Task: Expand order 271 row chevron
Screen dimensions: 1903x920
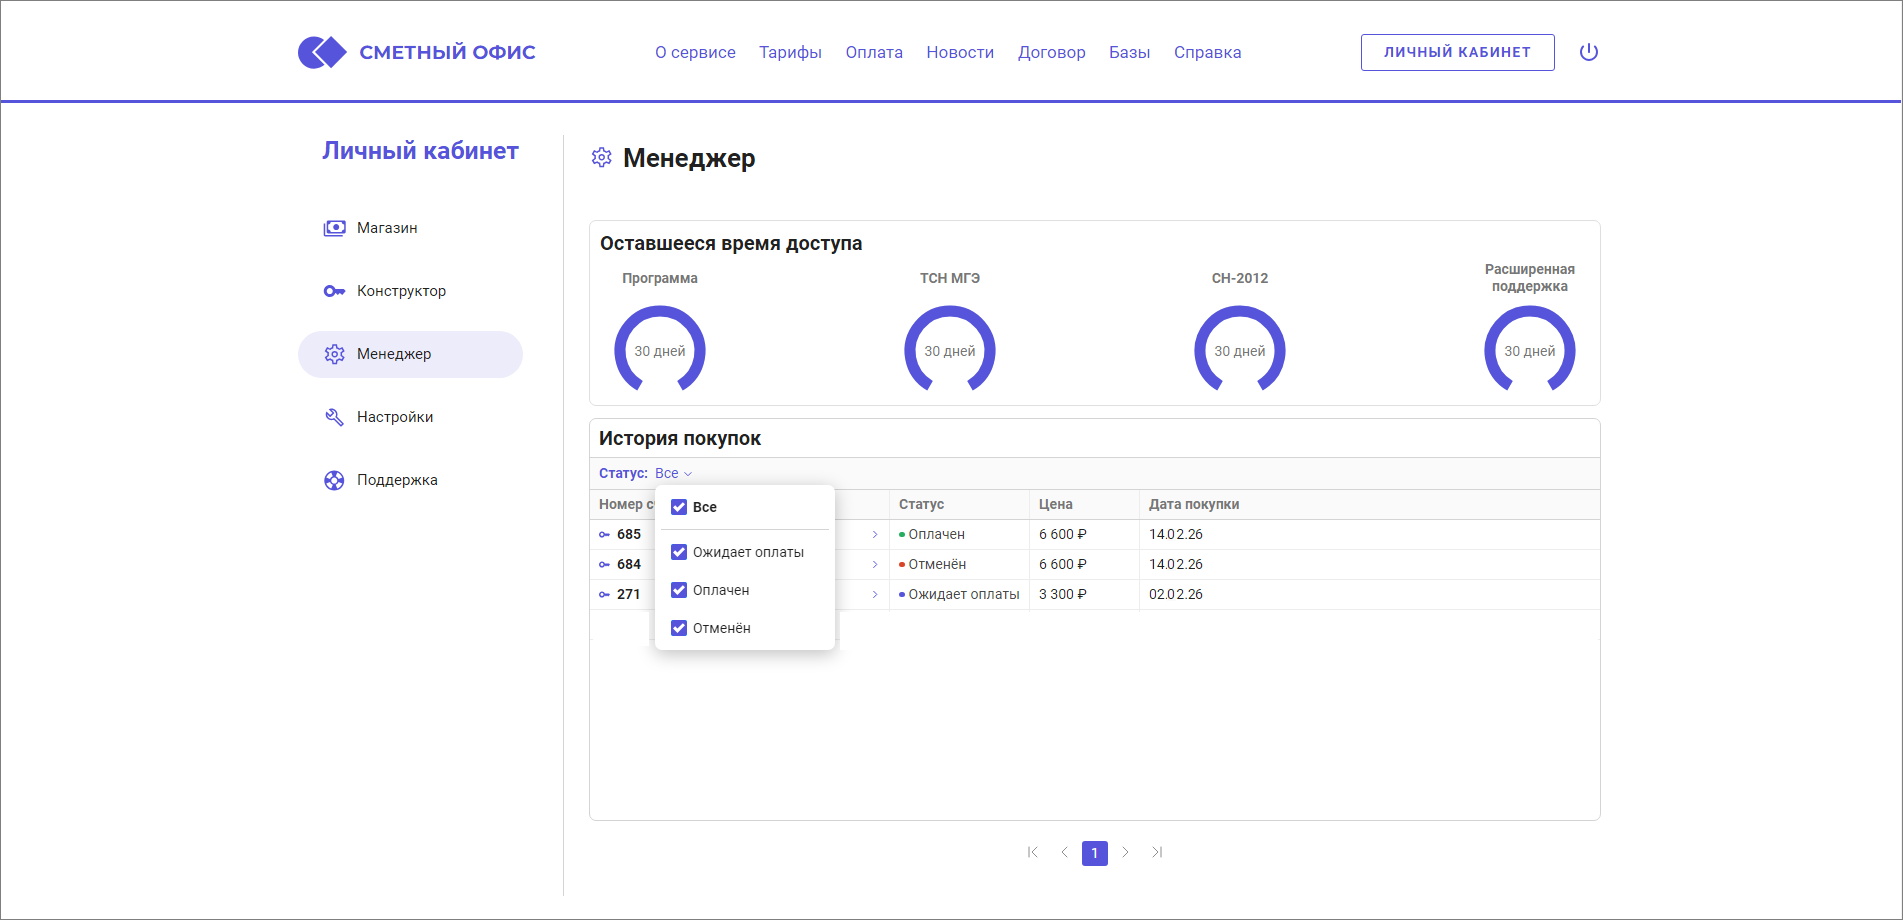Action: [x=875, y=595]
